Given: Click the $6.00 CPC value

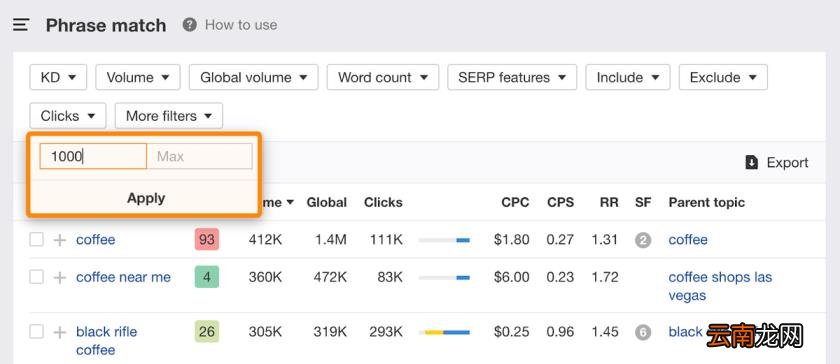Looking at the screenshot, I should pyautogui.click(x=512, y=277).
